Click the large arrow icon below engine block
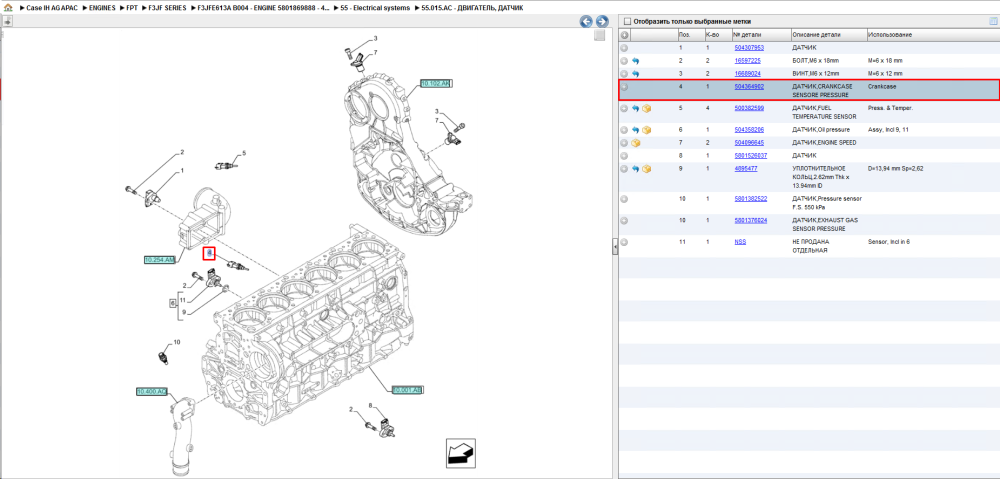 (460, 453)
